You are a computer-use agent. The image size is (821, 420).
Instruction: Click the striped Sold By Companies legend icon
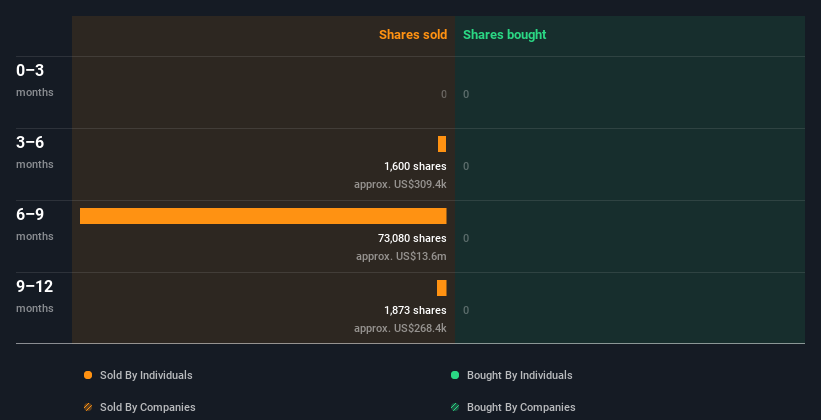coord(88,407)
